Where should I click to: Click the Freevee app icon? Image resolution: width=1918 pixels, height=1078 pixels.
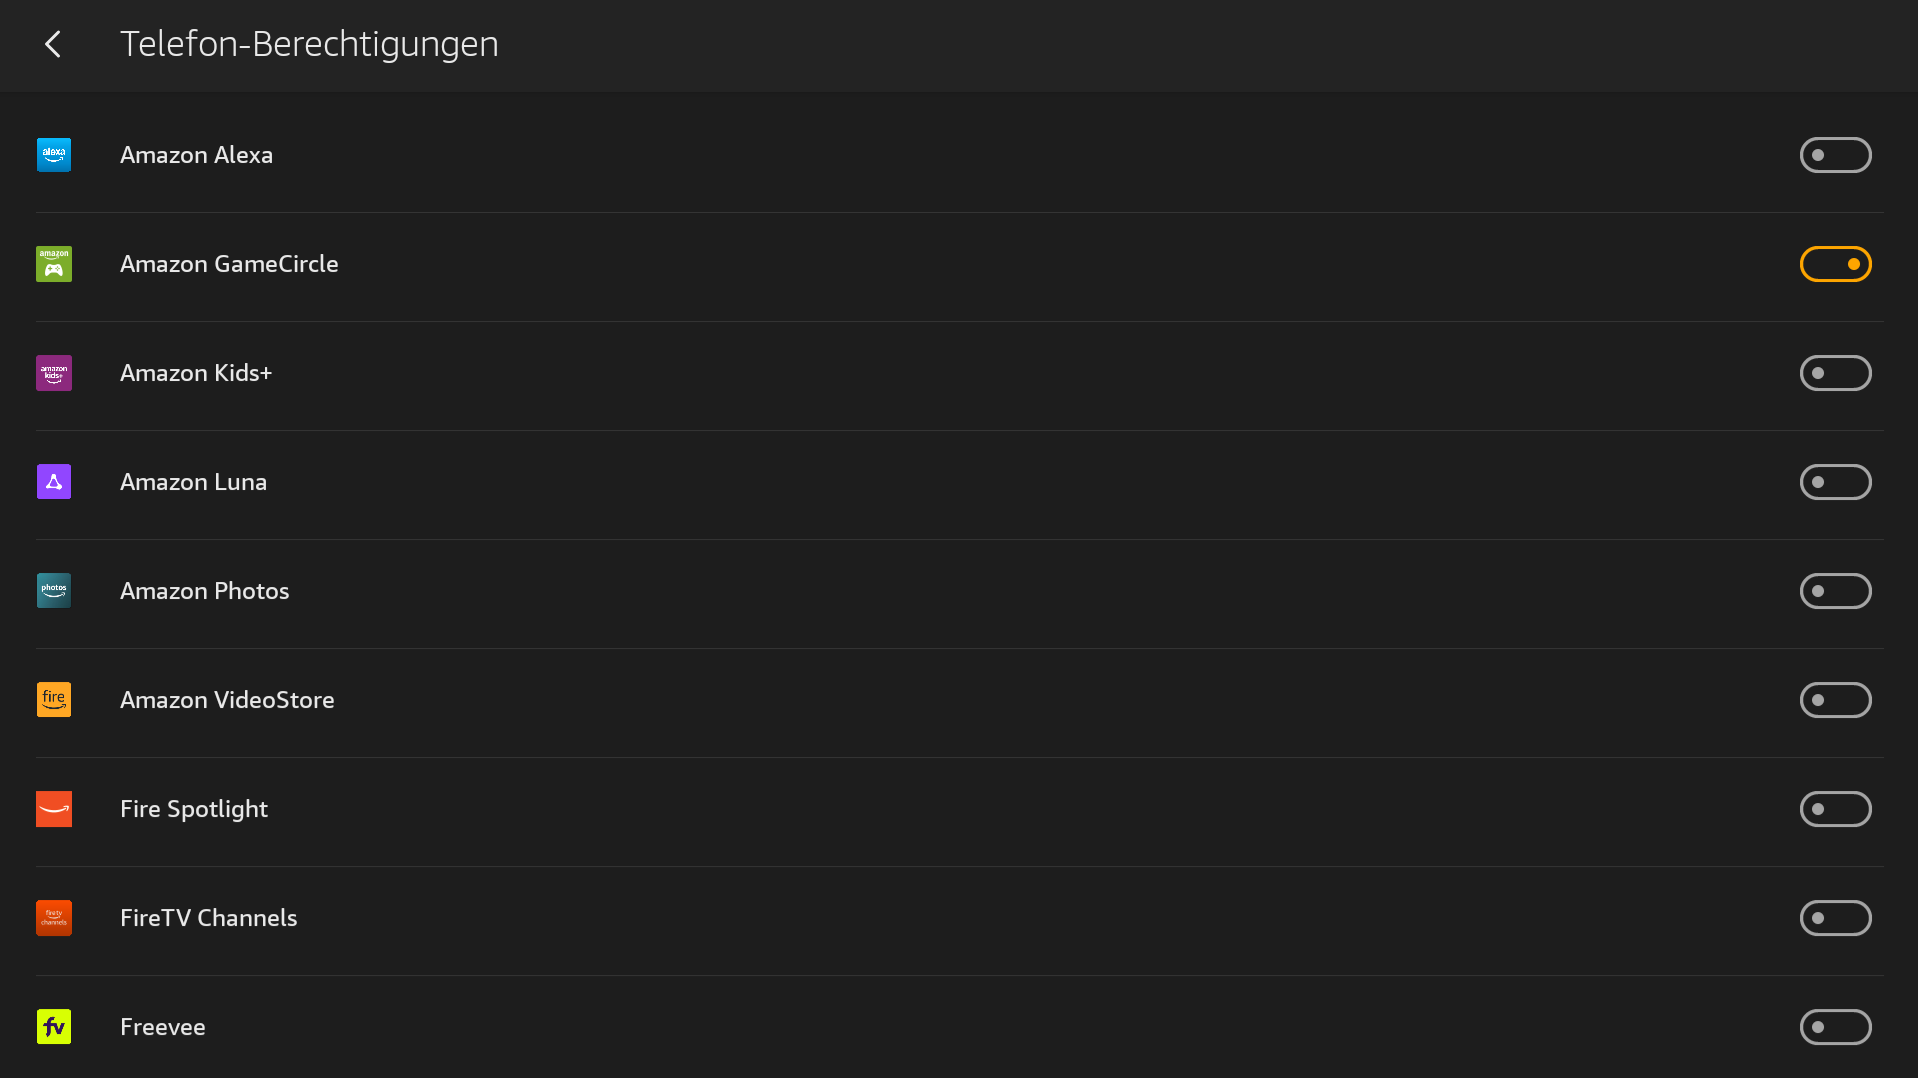click(54, 1027)
